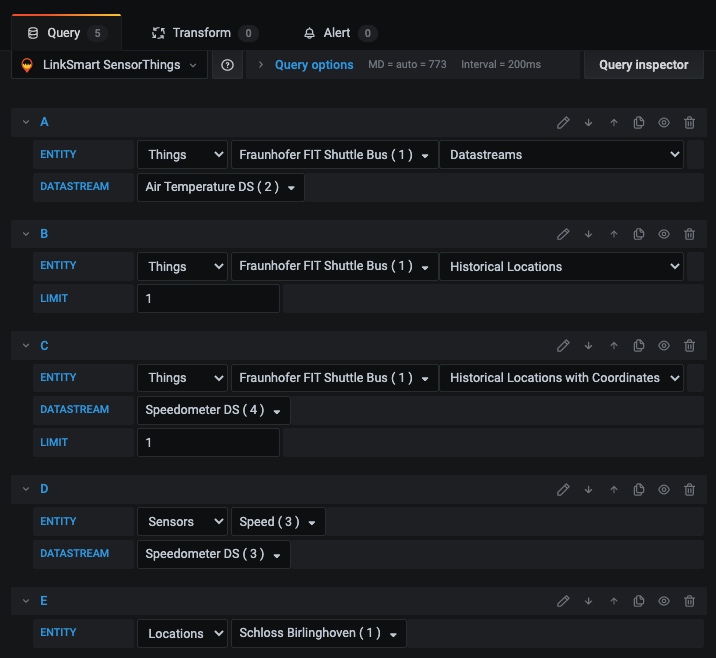The height and width of the screenshot is (658, 716).
Task: Open Locations entity dropdown in query E
Action: 182,633
